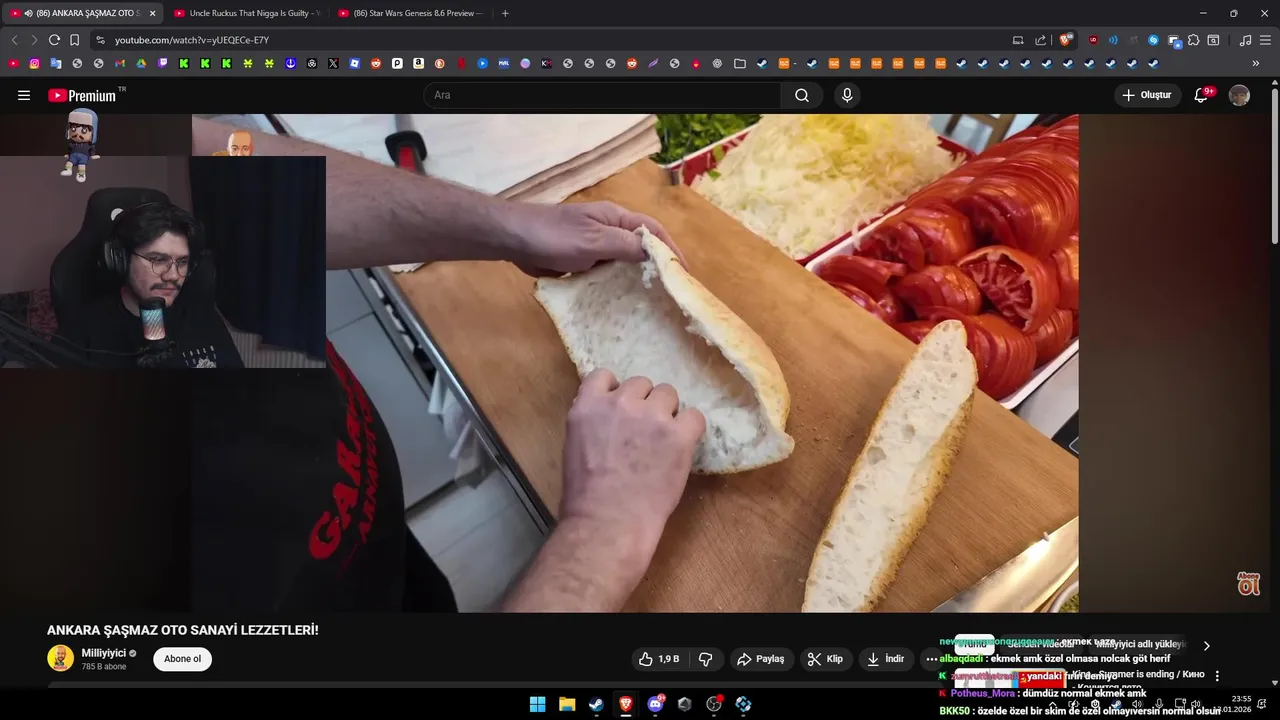Click the share page icon in address bar
Screen dimensions: 1280x720
tap(1040, 40)
